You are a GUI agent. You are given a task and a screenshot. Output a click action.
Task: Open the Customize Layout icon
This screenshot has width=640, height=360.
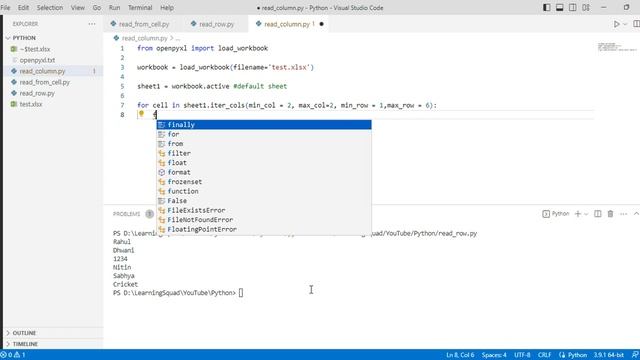coord(586,7)
